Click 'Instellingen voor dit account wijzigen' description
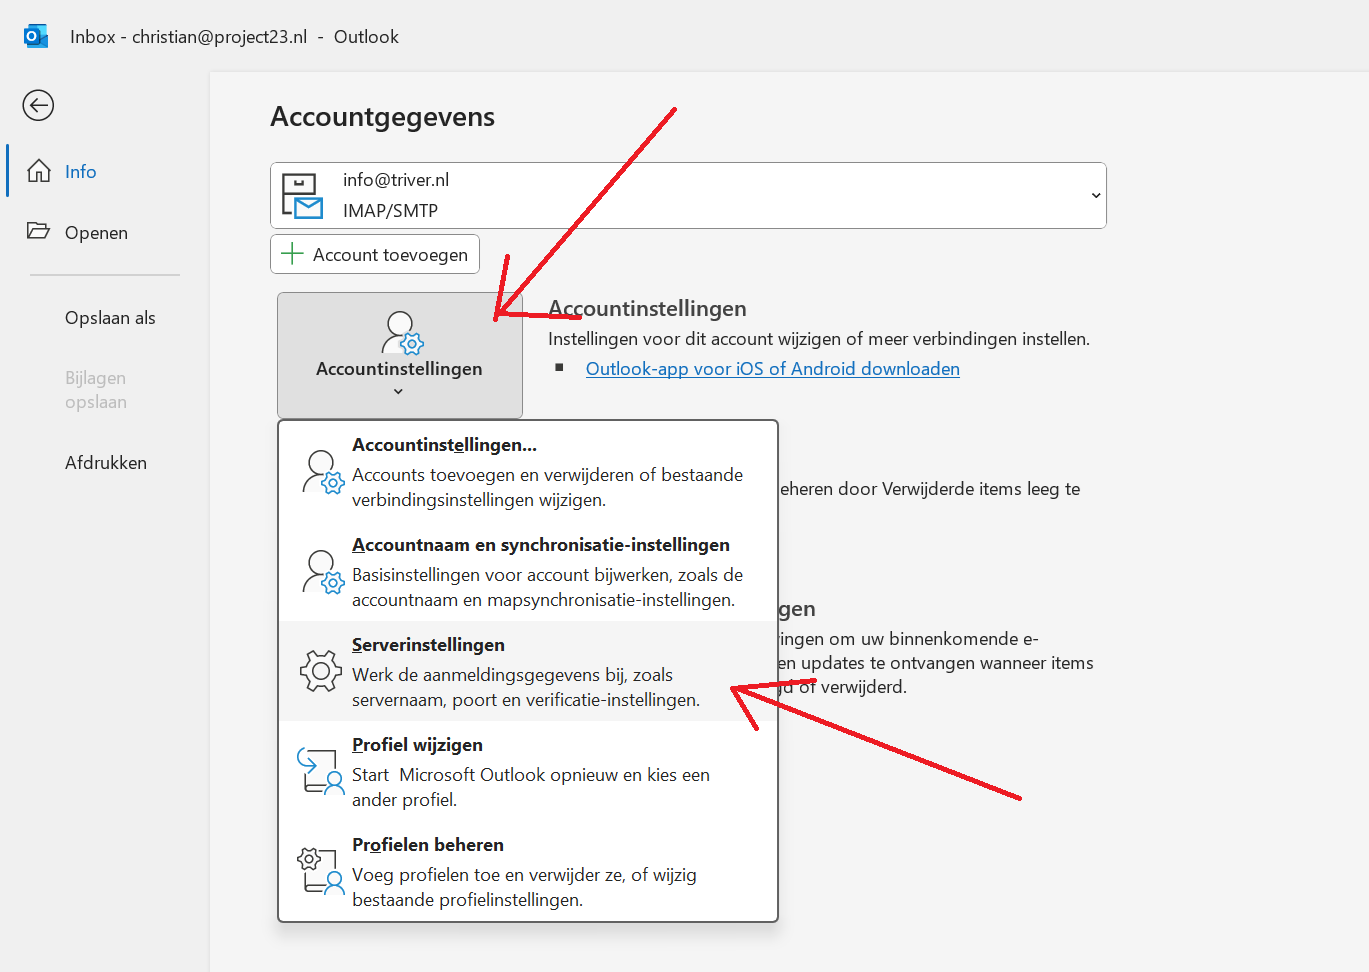 pyautogui.click(x=819, y=339)
